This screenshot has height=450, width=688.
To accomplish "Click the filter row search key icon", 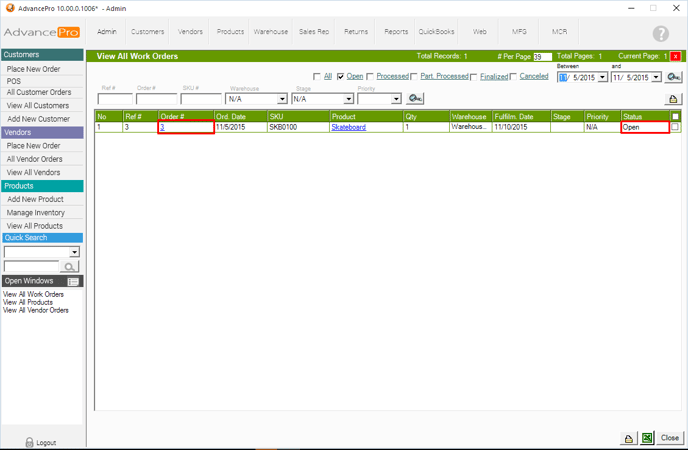I will pos(414,98).
